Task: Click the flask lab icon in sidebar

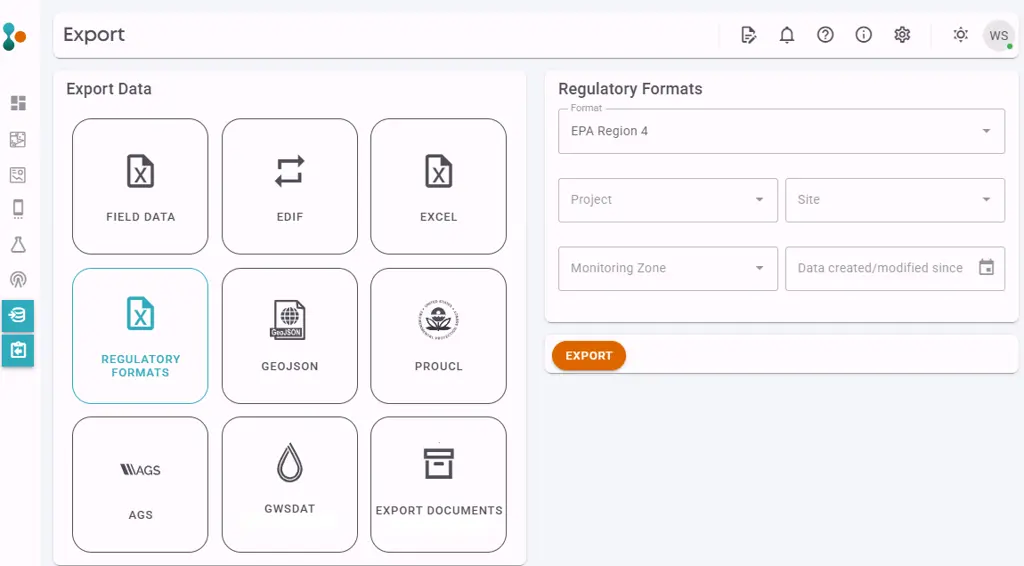Action: coord(18,245)
